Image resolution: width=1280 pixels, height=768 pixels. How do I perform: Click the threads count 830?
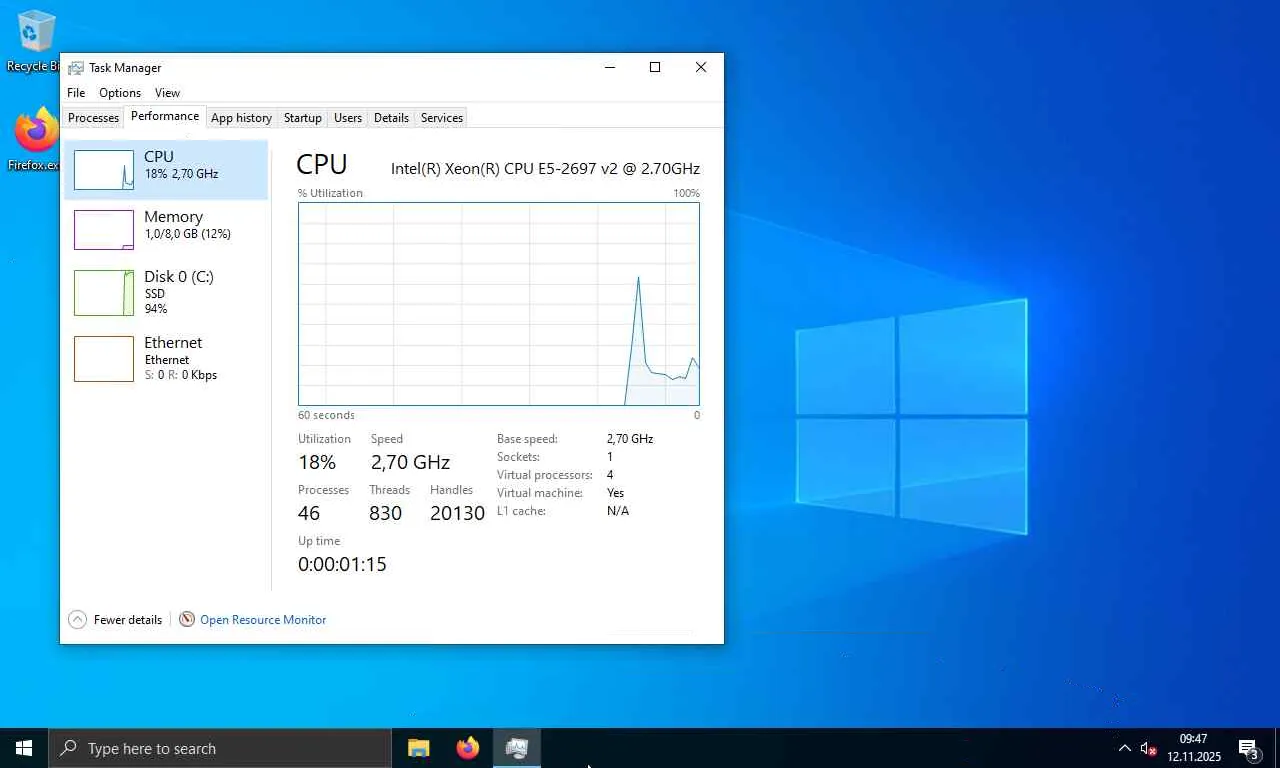385,513
